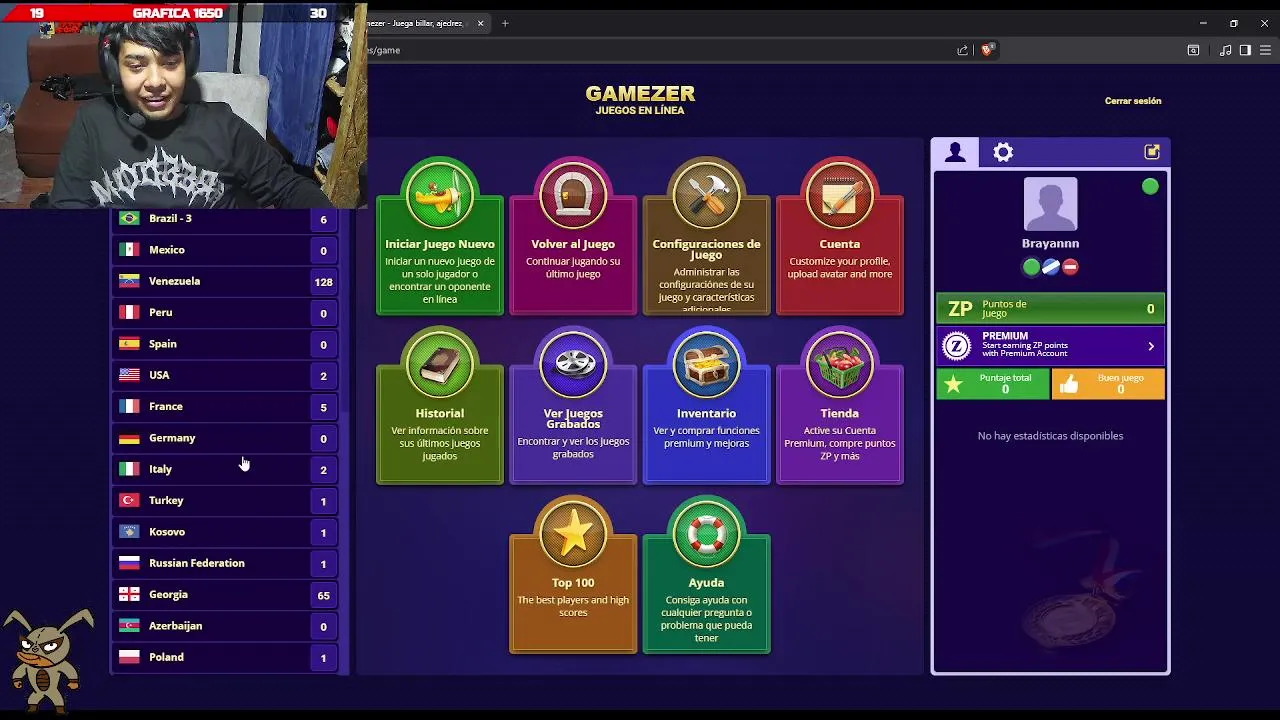
Task: Open the Historial book tile
Action: tap(440, 405)
